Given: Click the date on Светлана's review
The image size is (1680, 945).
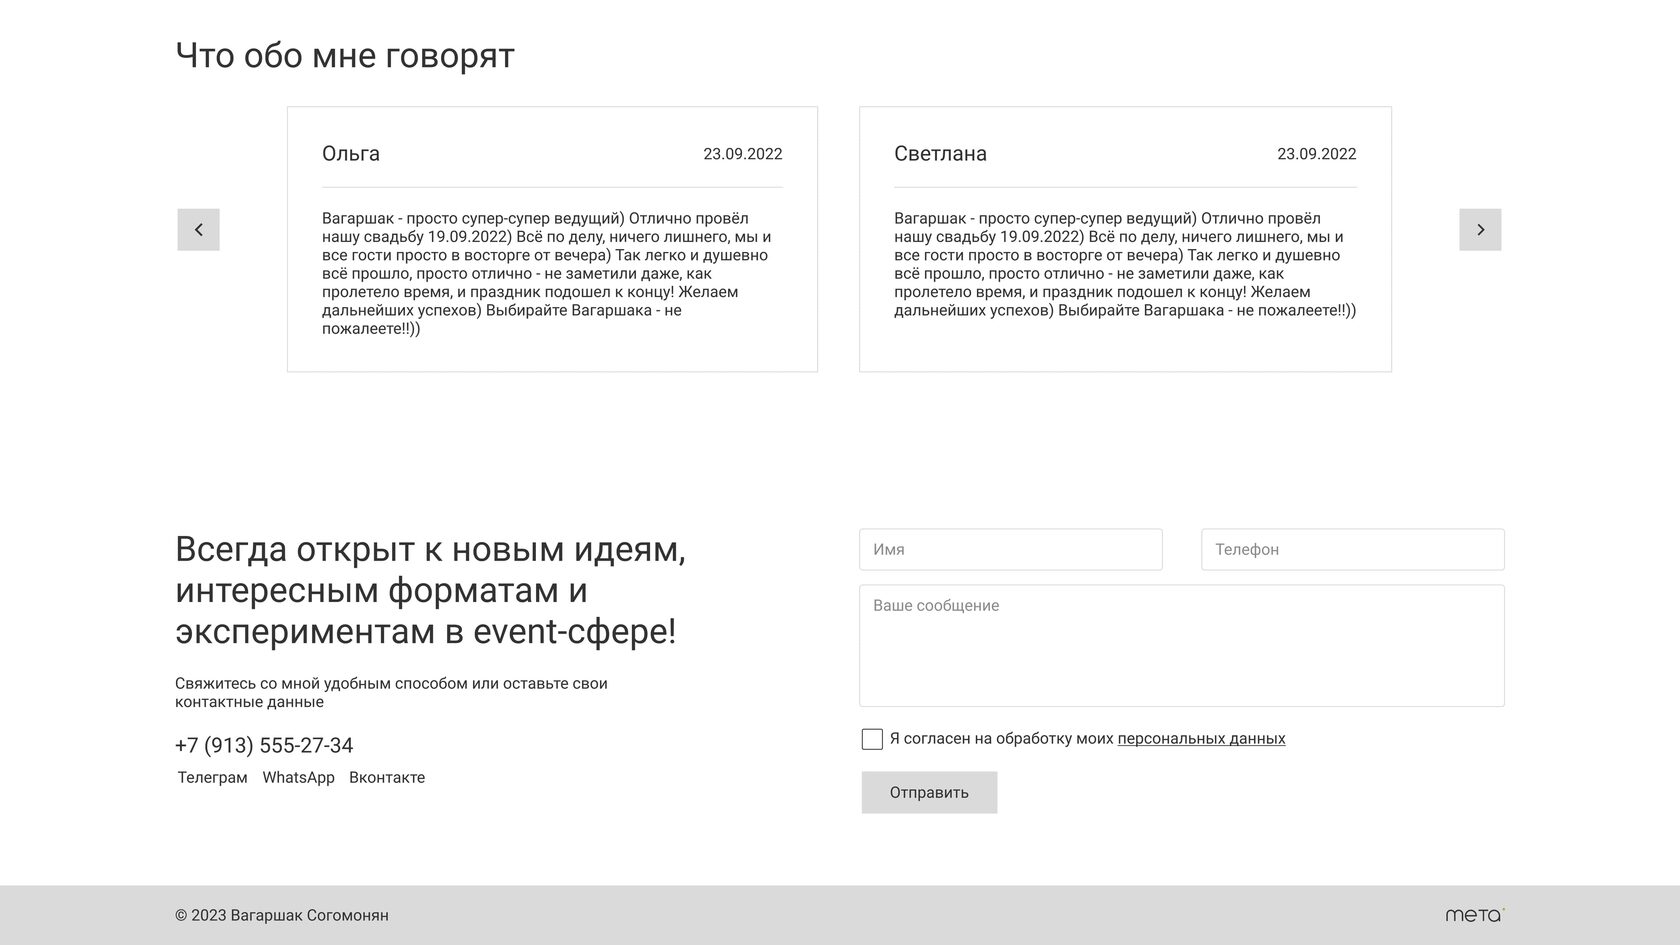Looking at the screenshot, I should [1316, 154].
